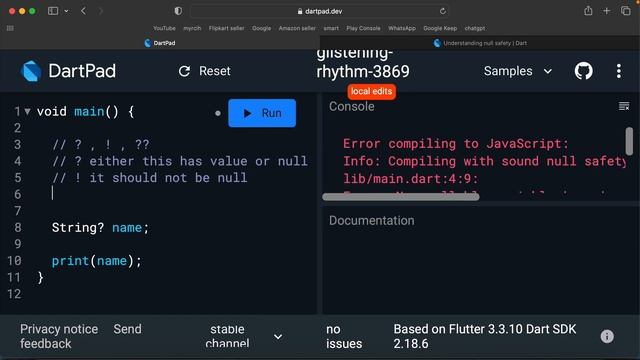Expand the stable channel dropdown arrow
The height and width of the screenshot is (360, 640).
[x=278, y=337]
